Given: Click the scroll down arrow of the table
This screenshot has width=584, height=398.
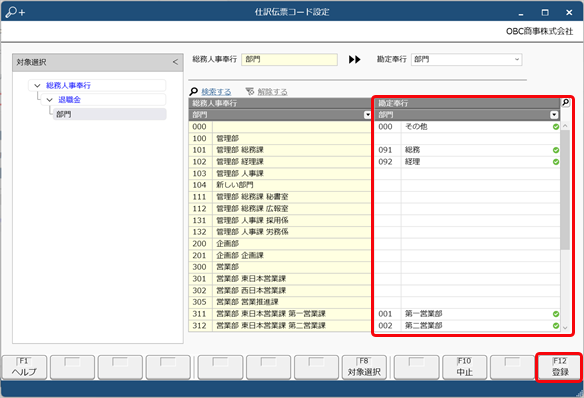Looking at the screenshot, I should pos(565,328).
